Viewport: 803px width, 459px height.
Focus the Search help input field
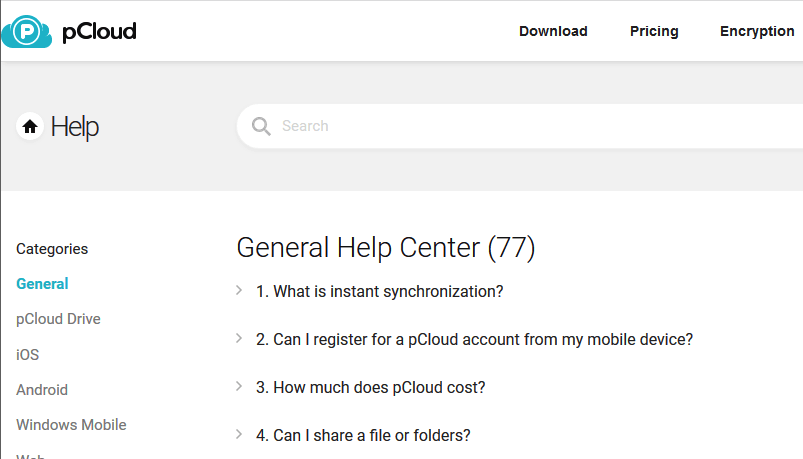click(x=520, y=126)
